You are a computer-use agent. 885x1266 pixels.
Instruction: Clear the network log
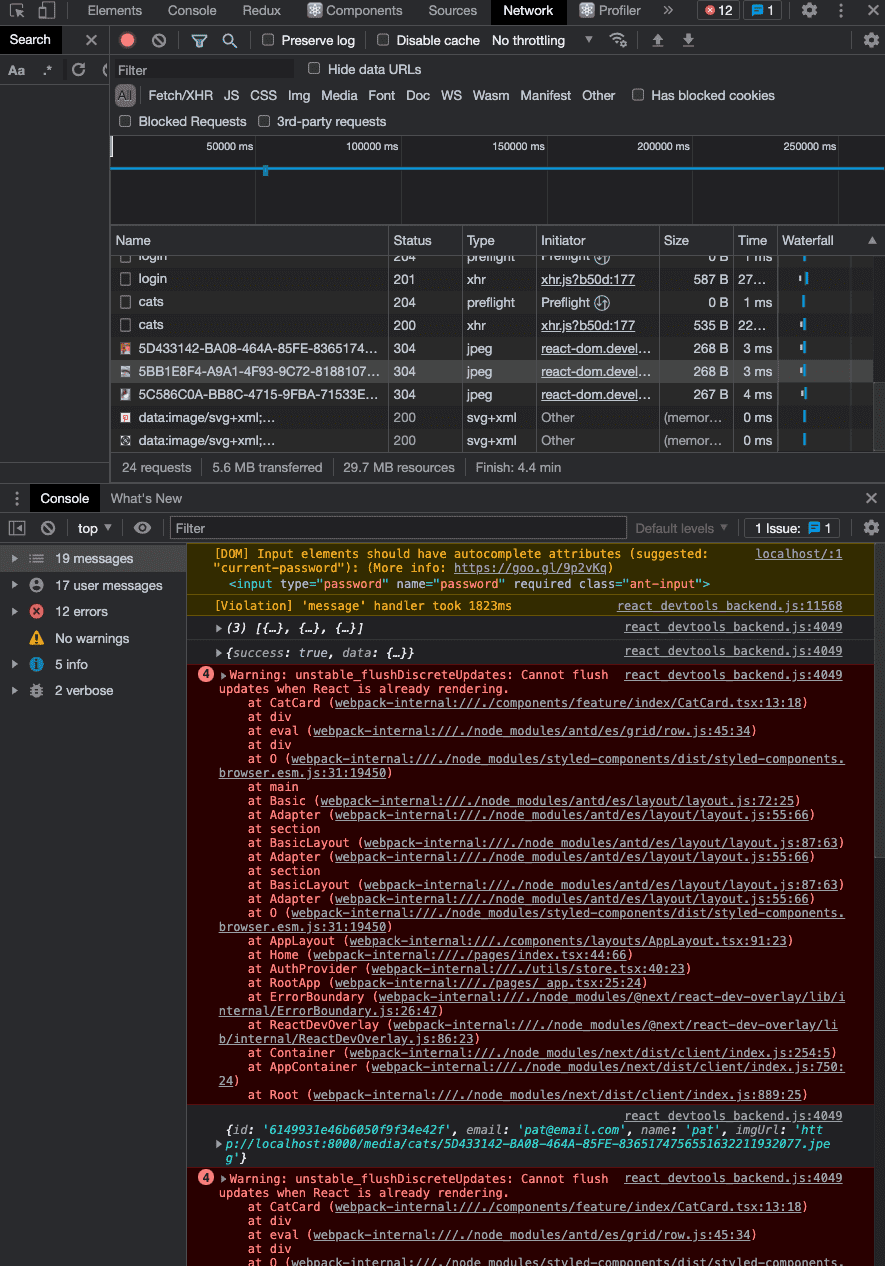pyautogui.click(x=159, y=41)
